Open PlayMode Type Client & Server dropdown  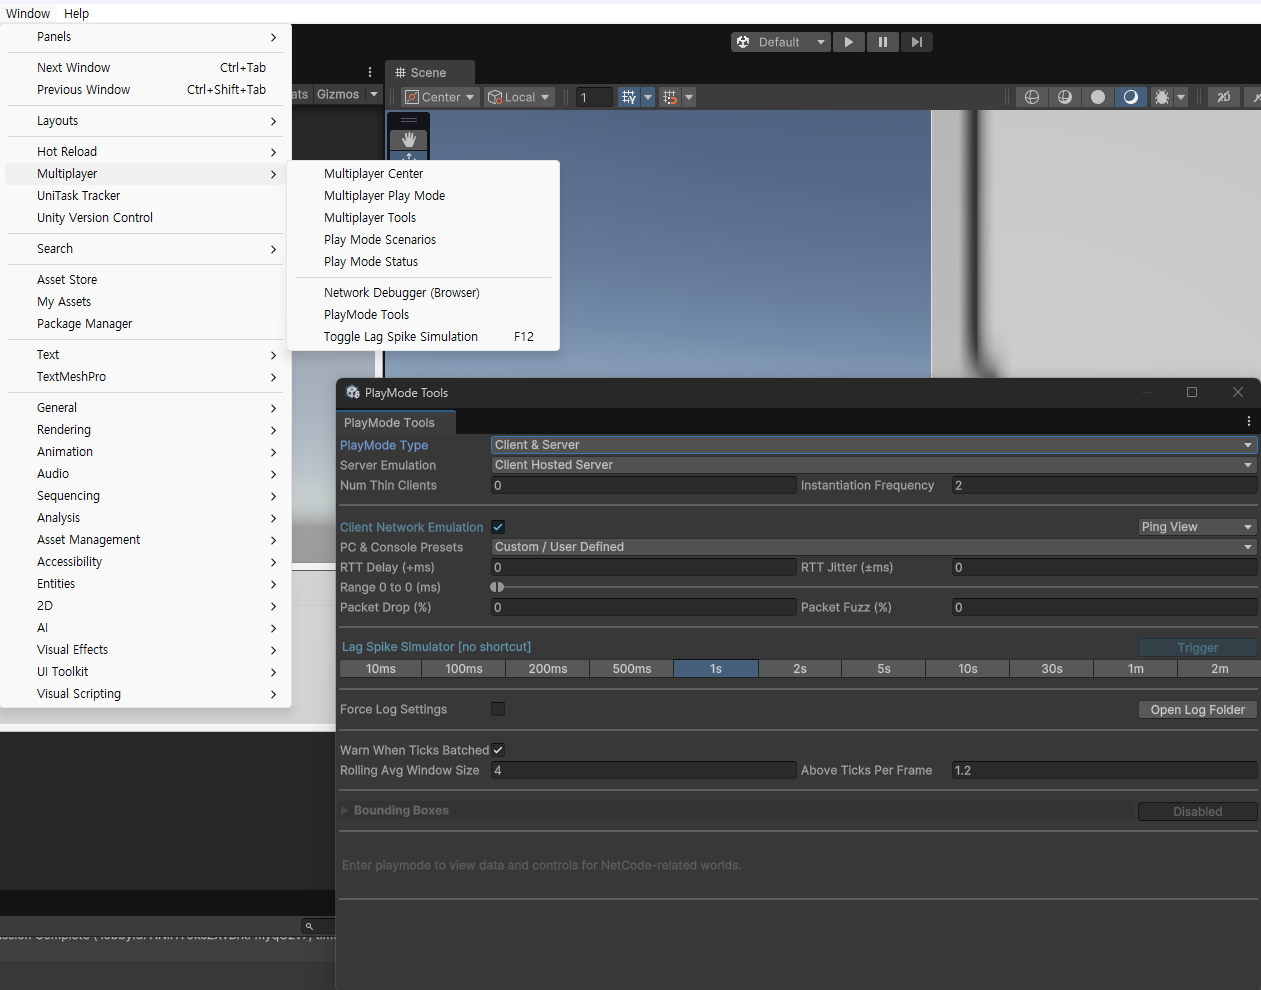873,445
